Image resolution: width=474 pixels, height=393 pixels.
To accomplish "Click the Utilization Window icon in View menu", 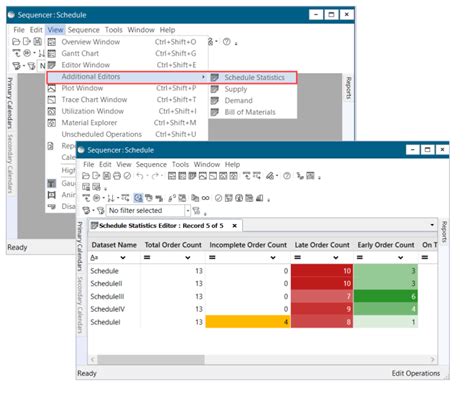I will [52, 111].
